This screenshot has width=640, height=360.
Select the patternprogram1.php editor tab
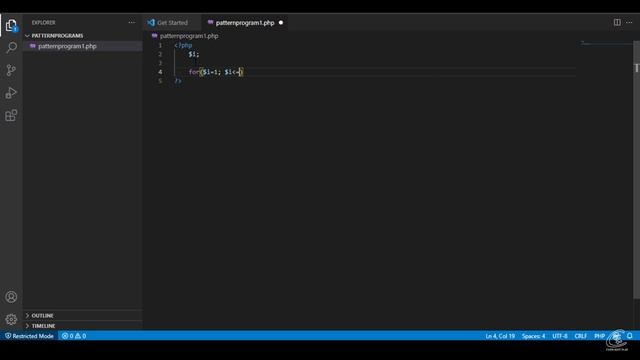coord(244,22)
